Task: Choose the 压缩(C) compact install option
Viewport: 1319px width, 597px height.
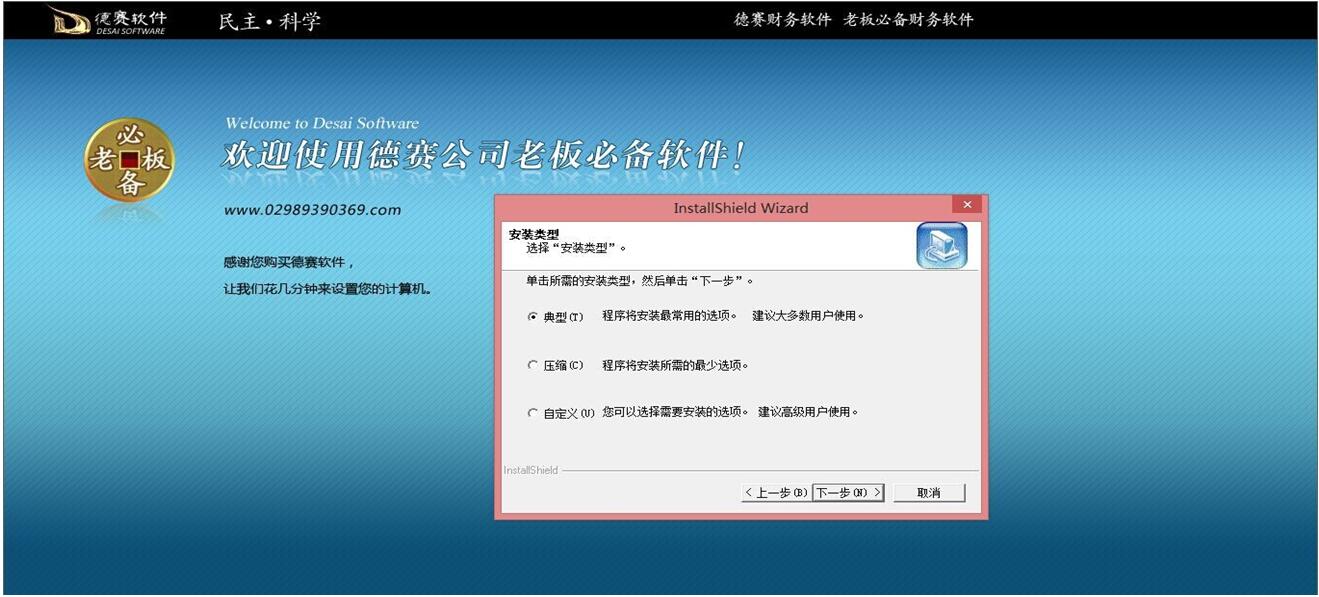Action: coord(532,366)
